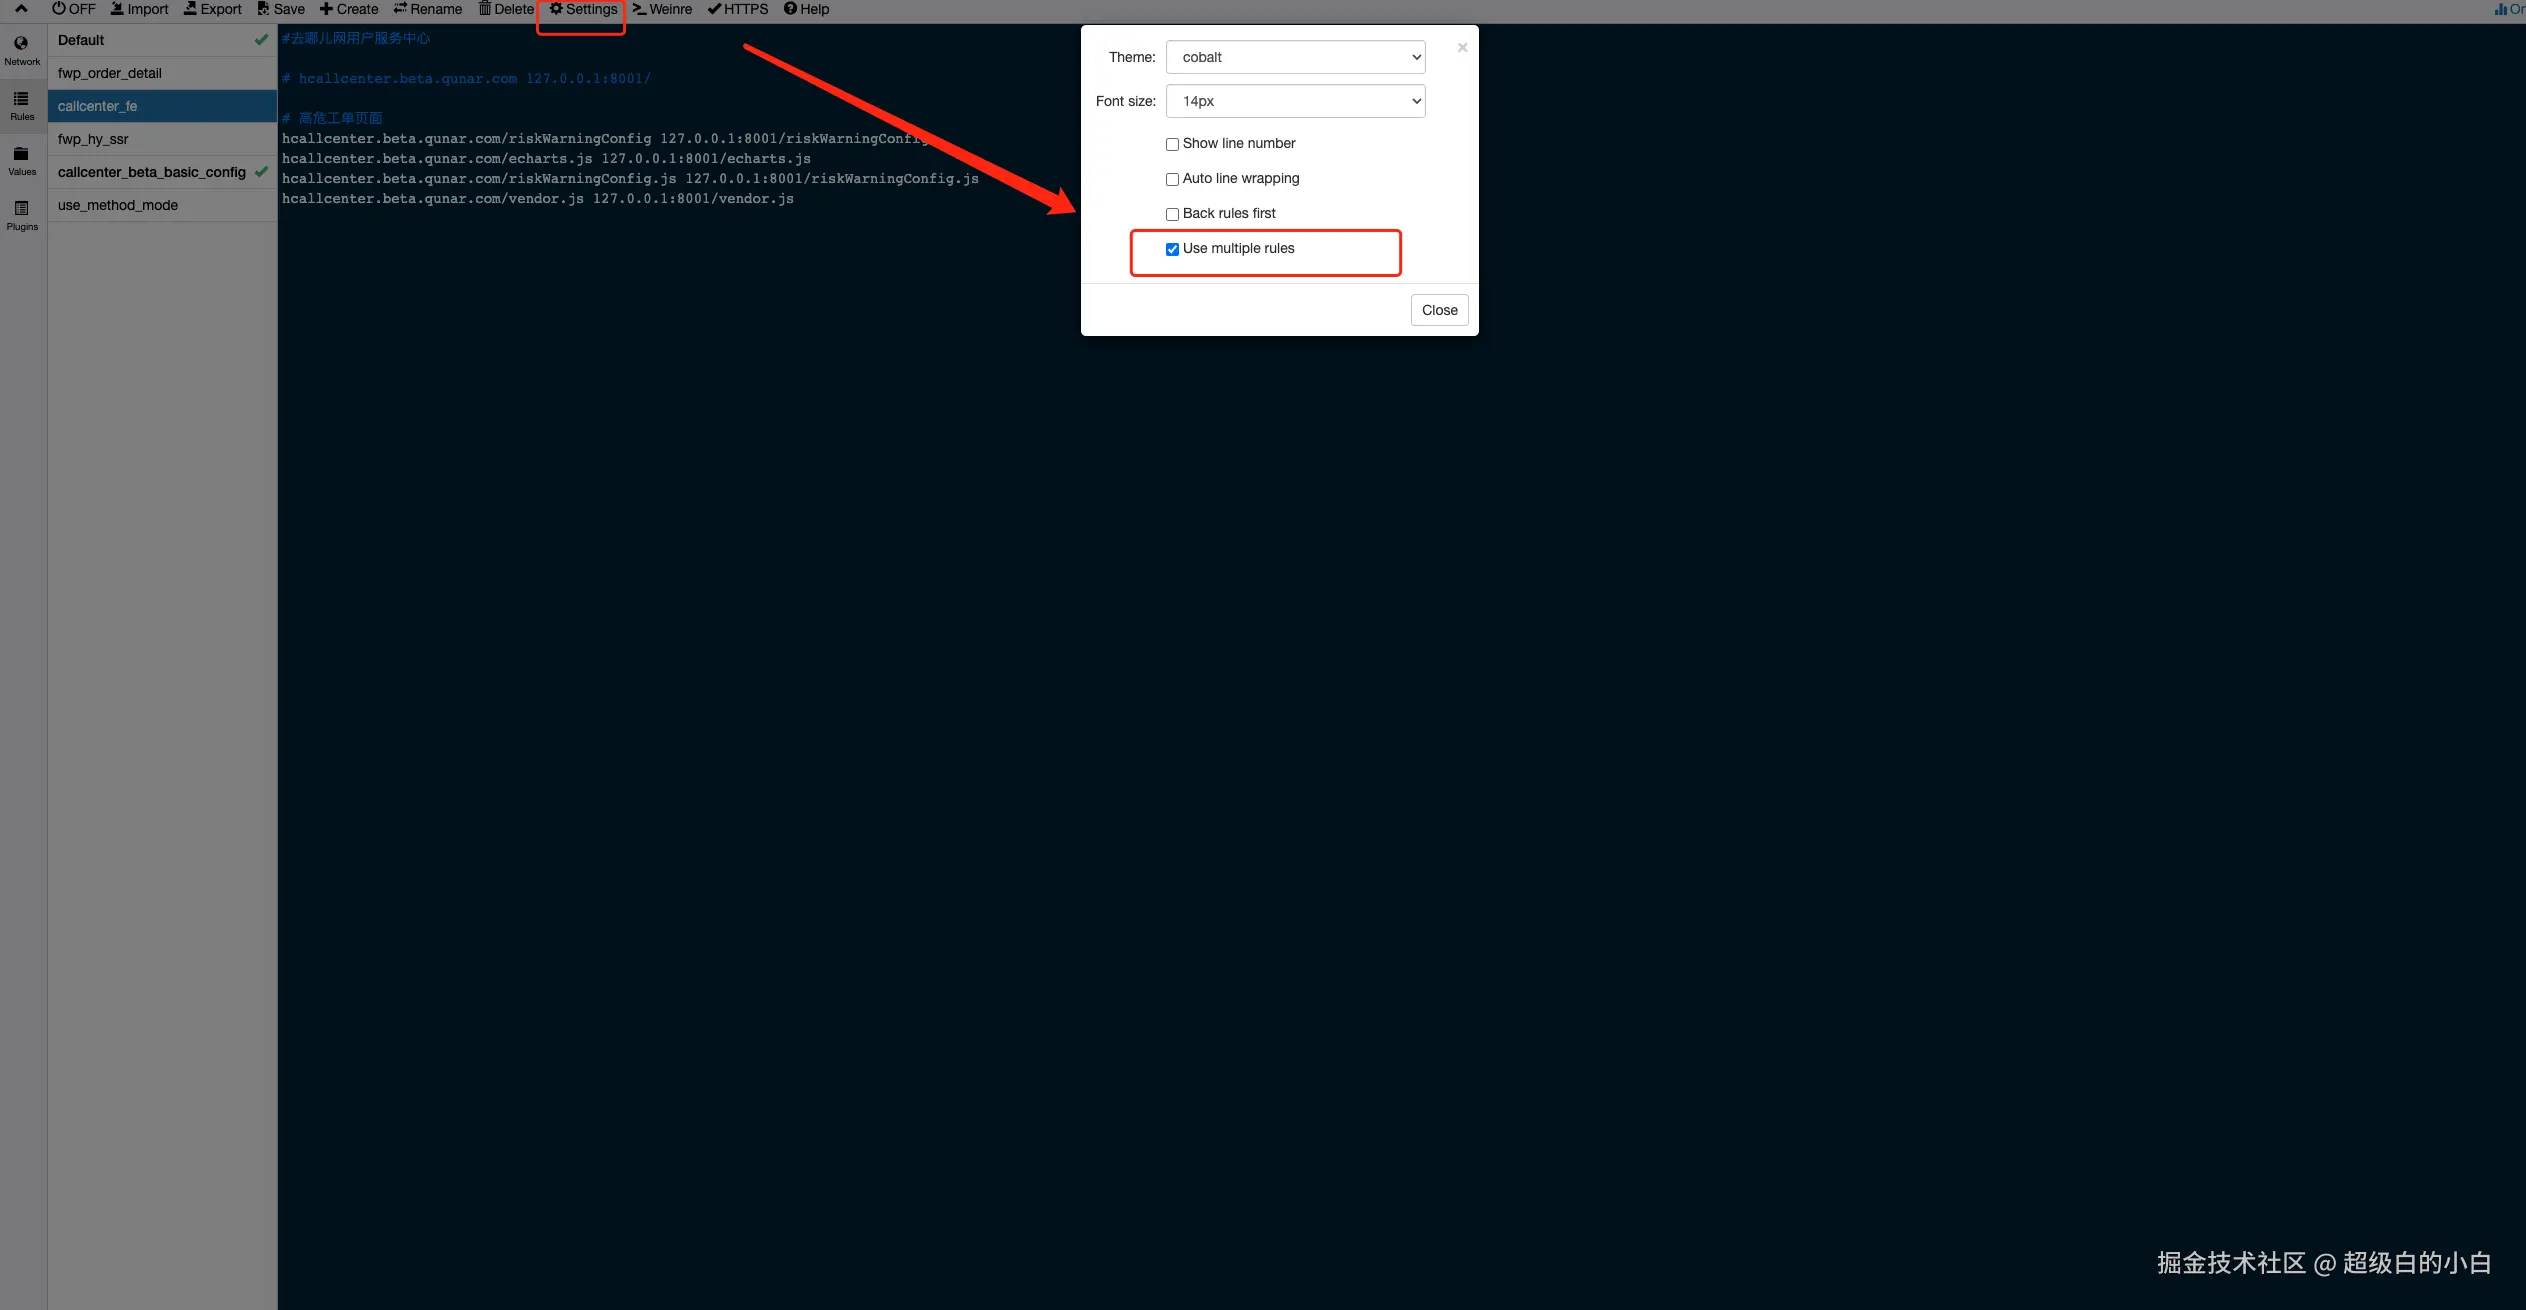Open the Network panel in sidebar
Screen dimensions: 2526x1310
tap(22, 50)
